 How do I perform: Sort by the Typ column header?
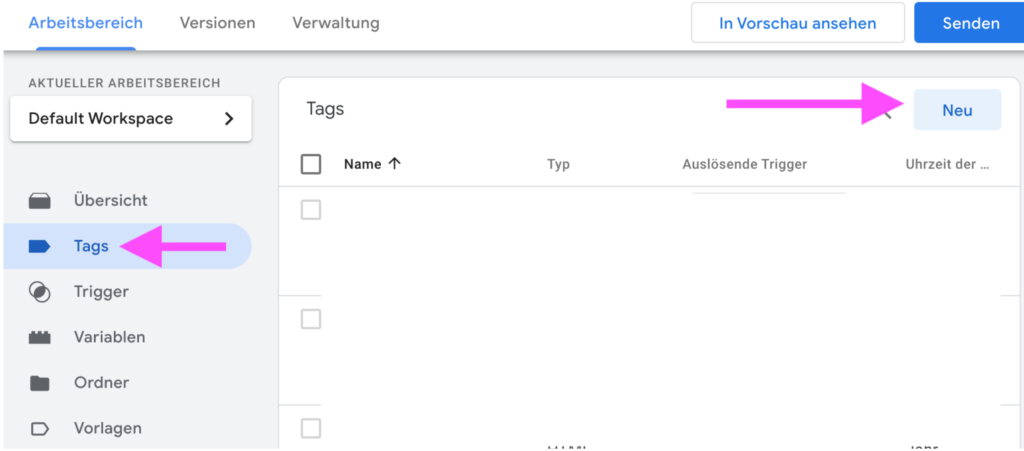[x=558, y=164]
